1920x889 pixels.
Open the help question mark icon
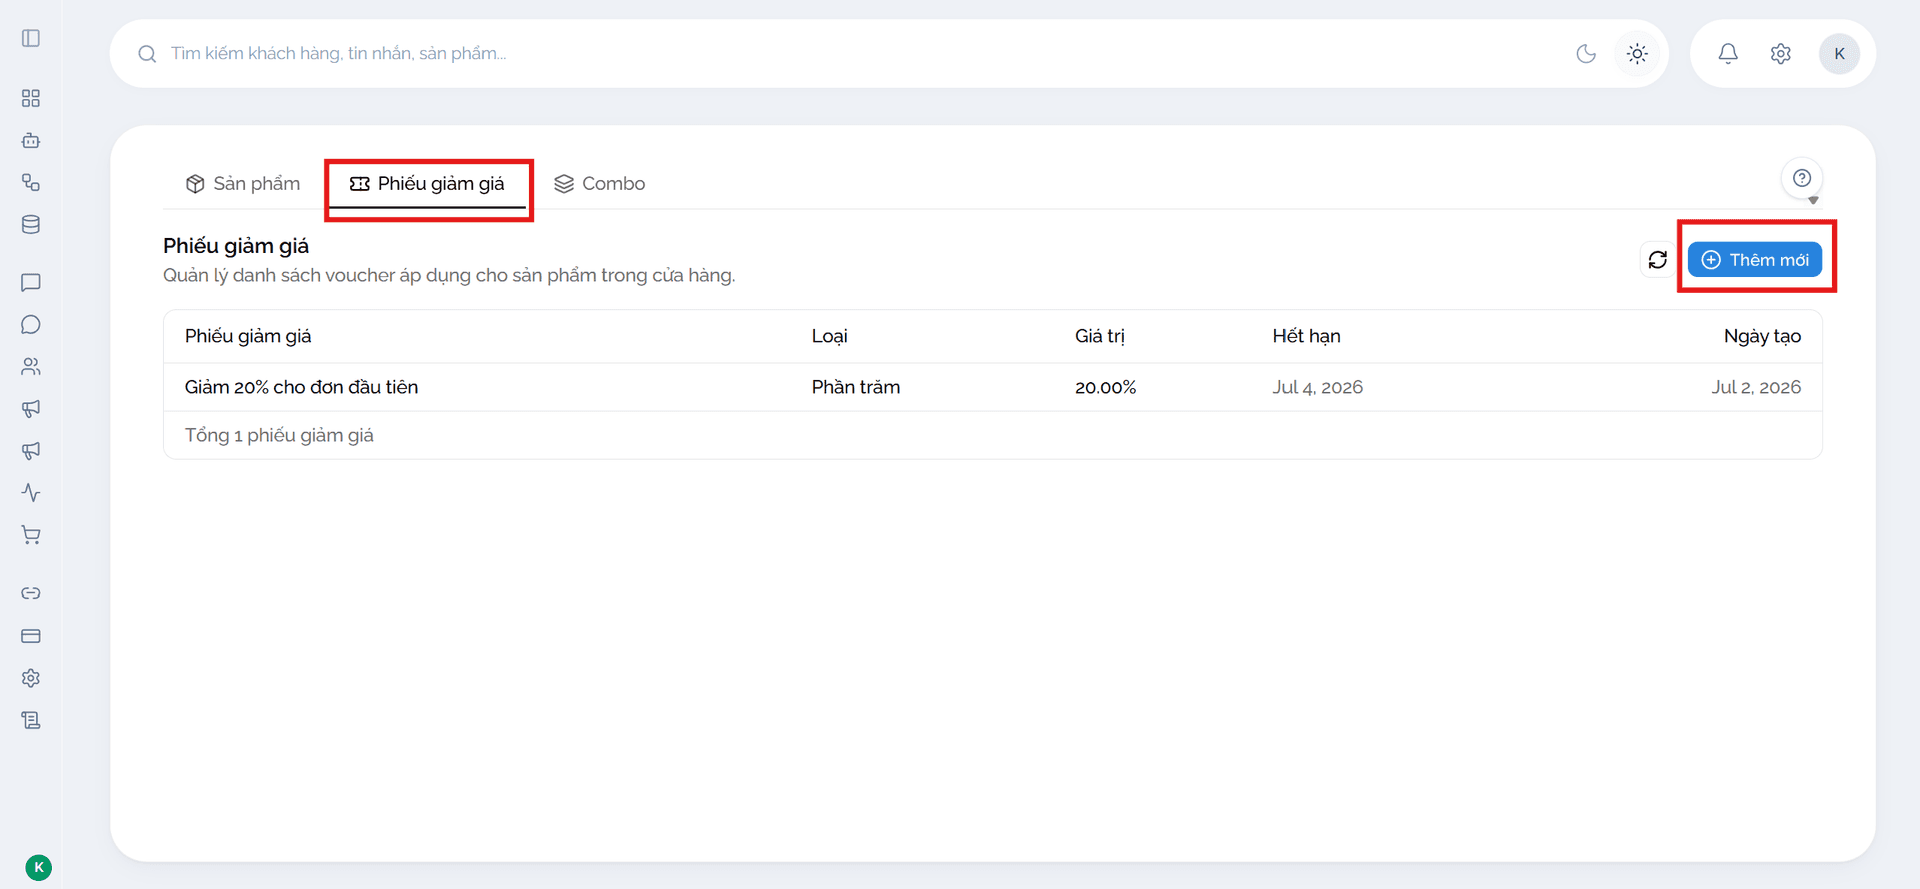[1802, 178]
